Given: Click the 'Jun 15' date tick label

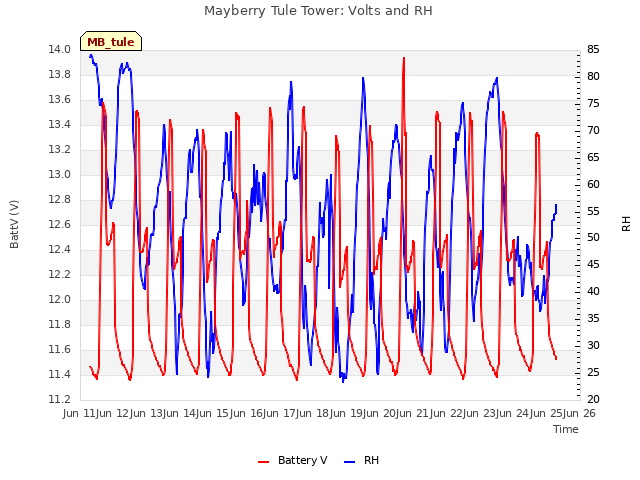Looking at the screenshot, I should pyautogui.click(x=214, y=413).
